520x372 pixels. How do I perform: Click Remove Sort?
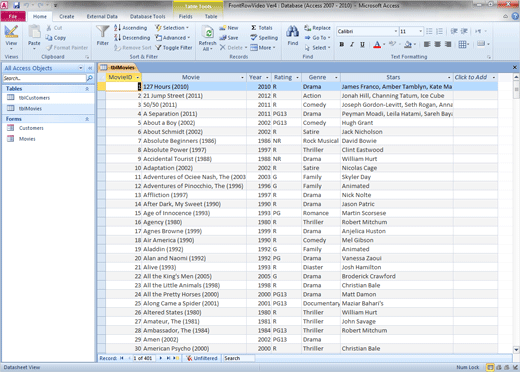(133, 48)
